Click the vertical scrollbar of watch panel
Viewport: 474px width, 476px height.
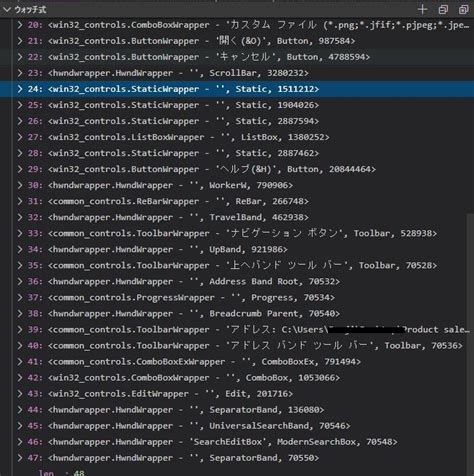pyautogui.click(x=470, y=345)
